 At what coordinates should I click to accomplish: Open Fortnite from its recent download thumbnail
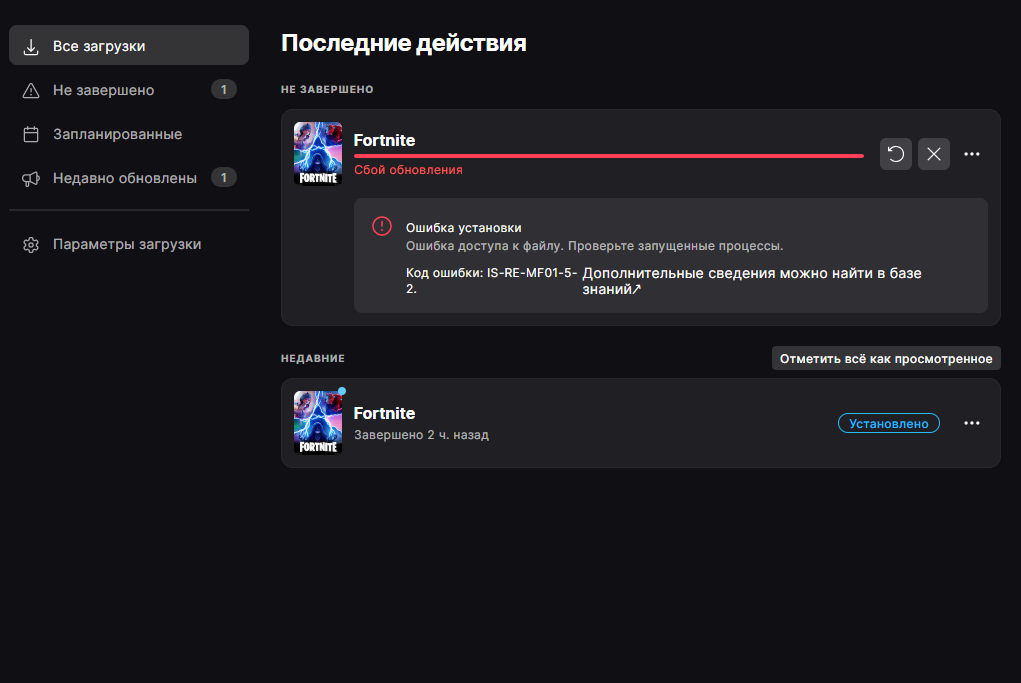coord(317,422)
